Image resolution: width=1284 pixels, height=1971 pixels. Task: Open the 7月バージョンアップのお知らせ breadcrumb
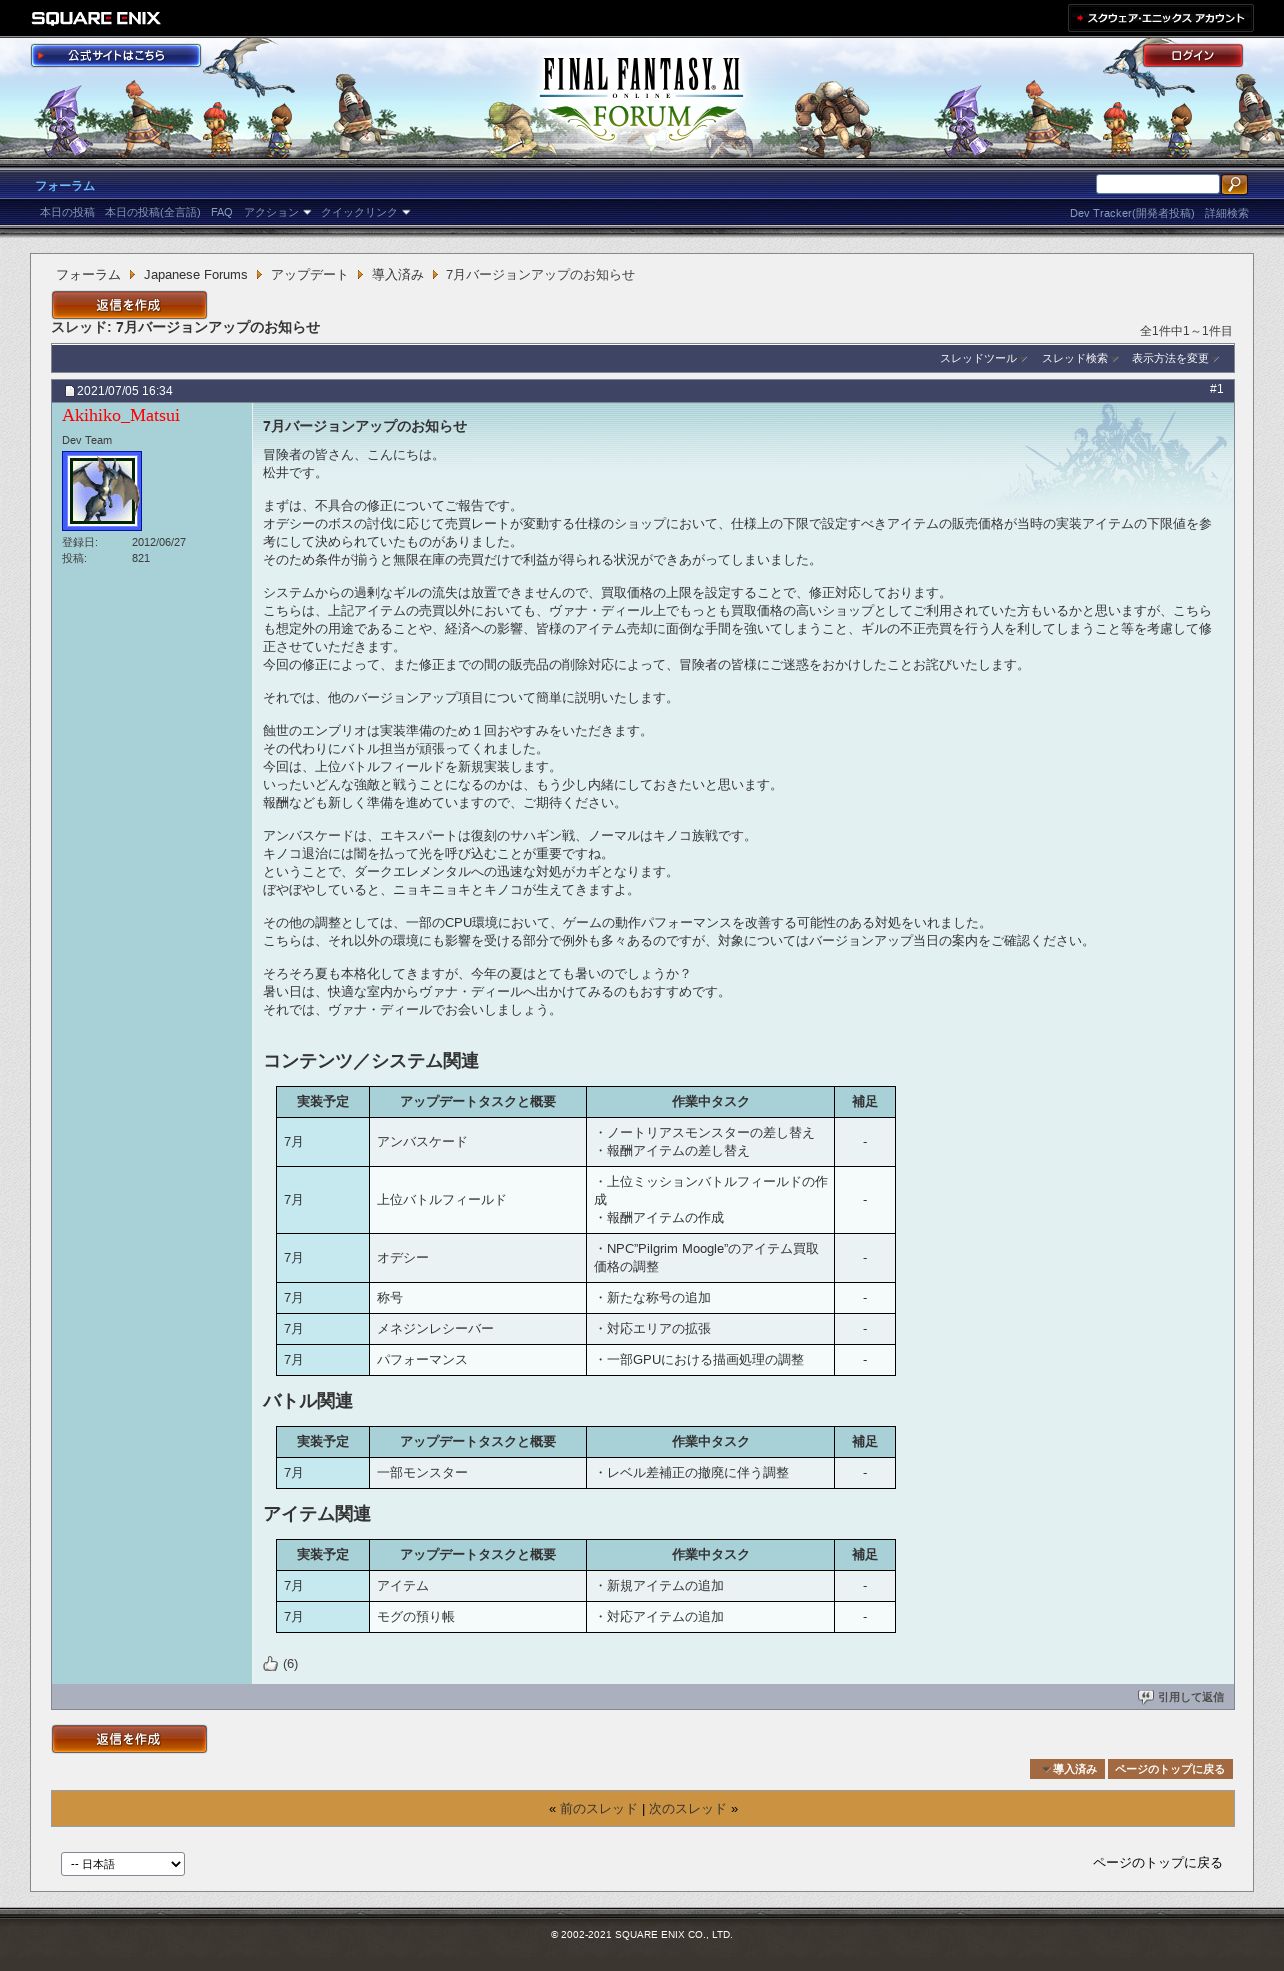540,275
